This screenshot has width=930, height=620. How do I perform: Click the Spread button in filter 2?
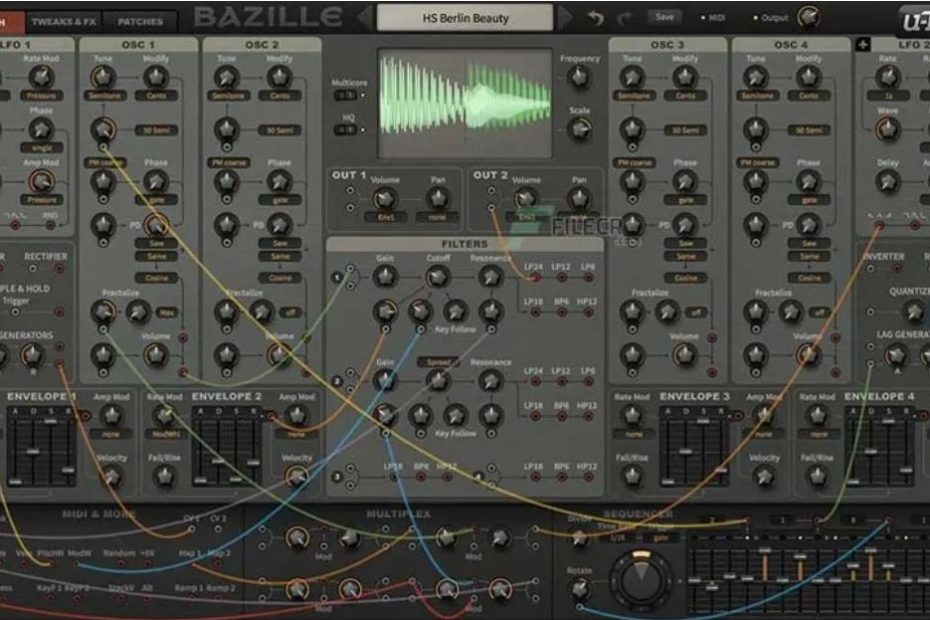437,362
